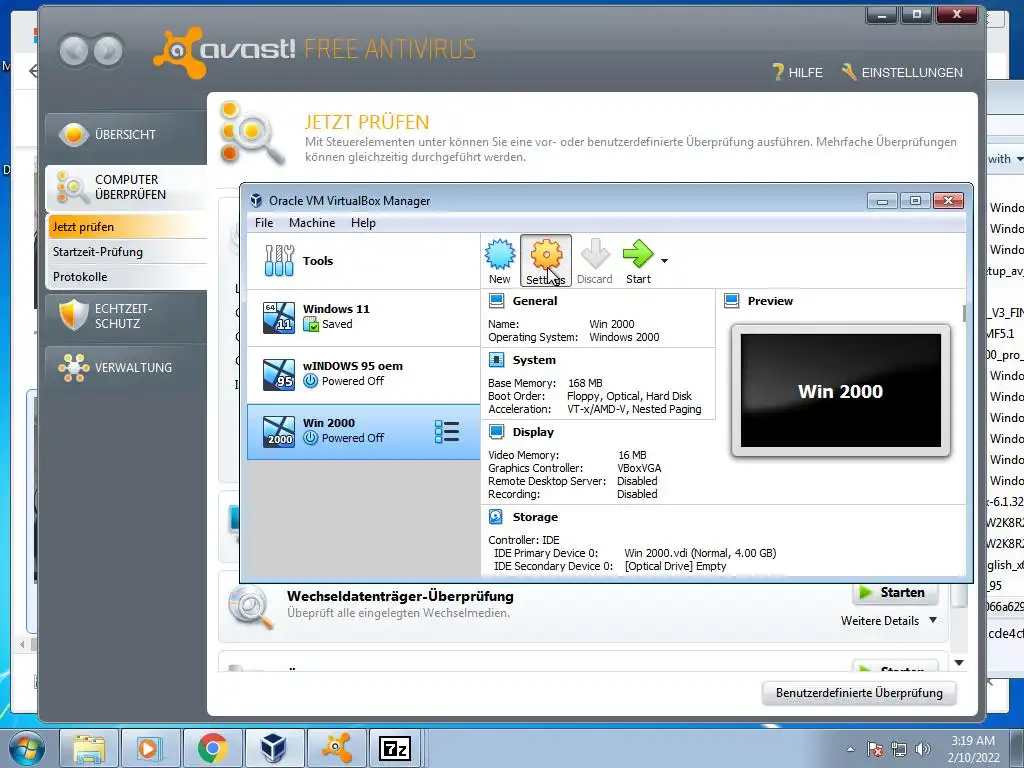Select Protokolle in avast sidebar
1024x768 pixels.
tap(127, 276)
